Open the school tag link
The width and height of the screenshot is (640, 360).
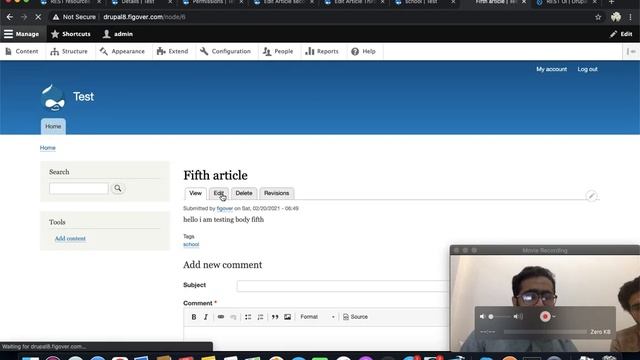(191, 244)
